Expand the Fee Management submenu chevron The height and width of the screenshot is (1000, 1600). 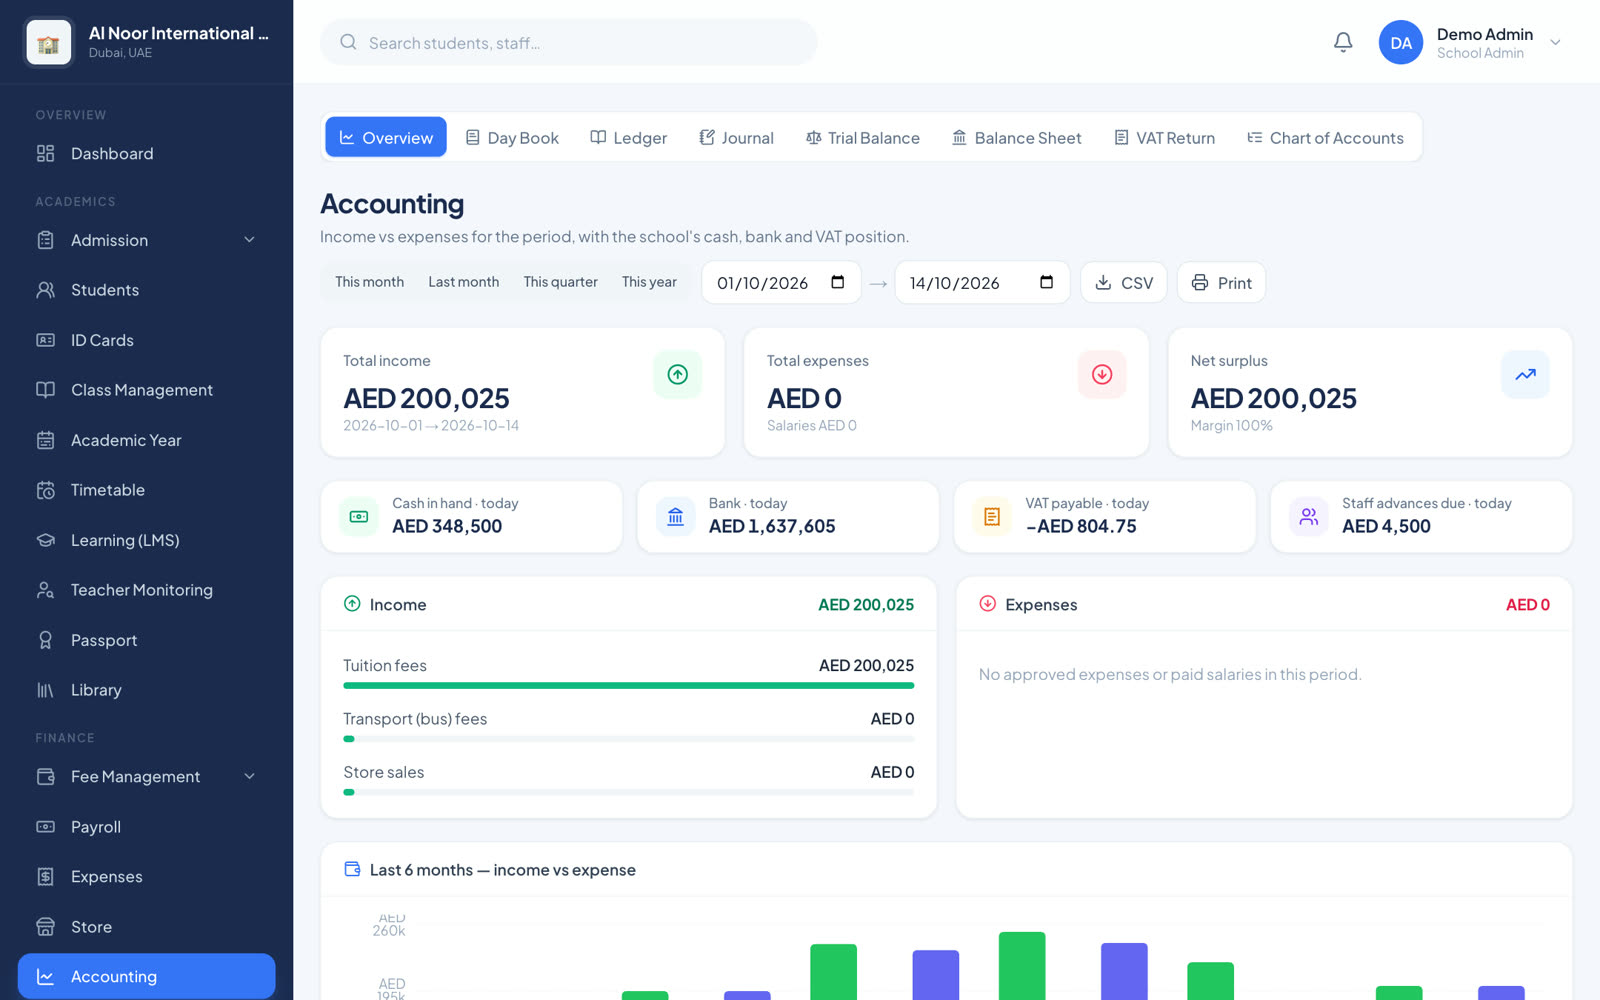[249, 776]
